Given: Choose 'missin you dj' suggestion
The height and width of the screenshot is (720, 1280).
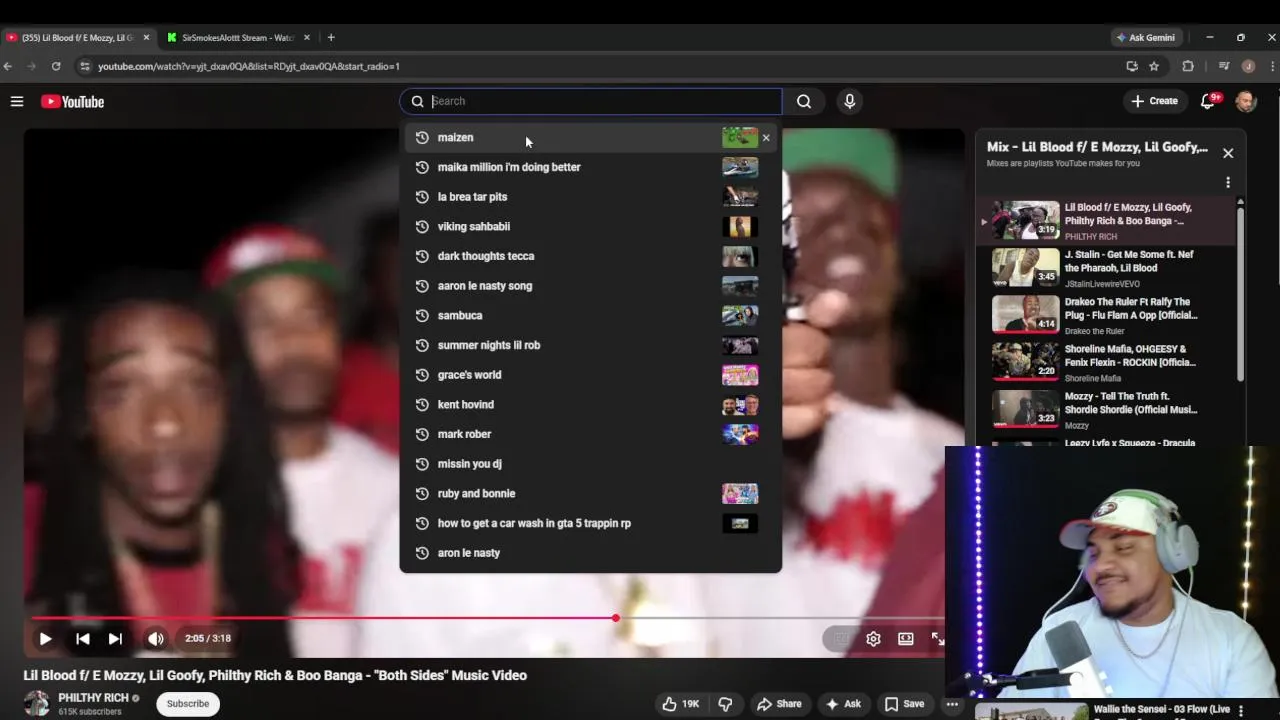Looking at the screenshot, I should point(590,464).
